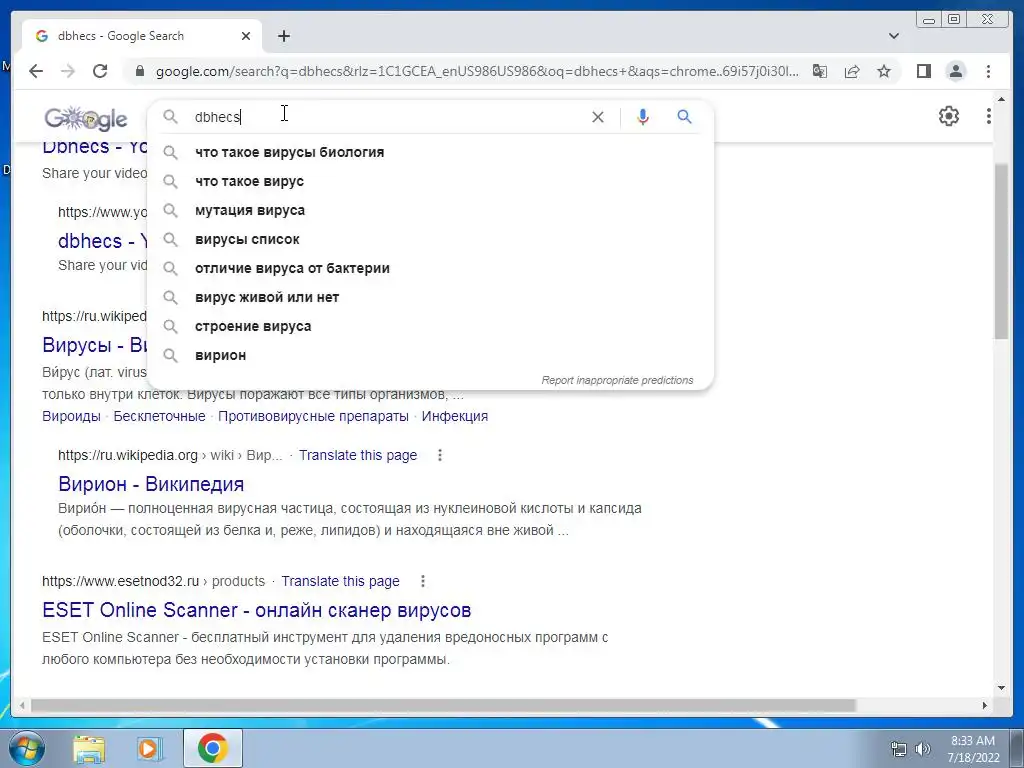Open the taskbar clock showing 8:33 AM
The image size is (1024, 768).
point(973,748)
